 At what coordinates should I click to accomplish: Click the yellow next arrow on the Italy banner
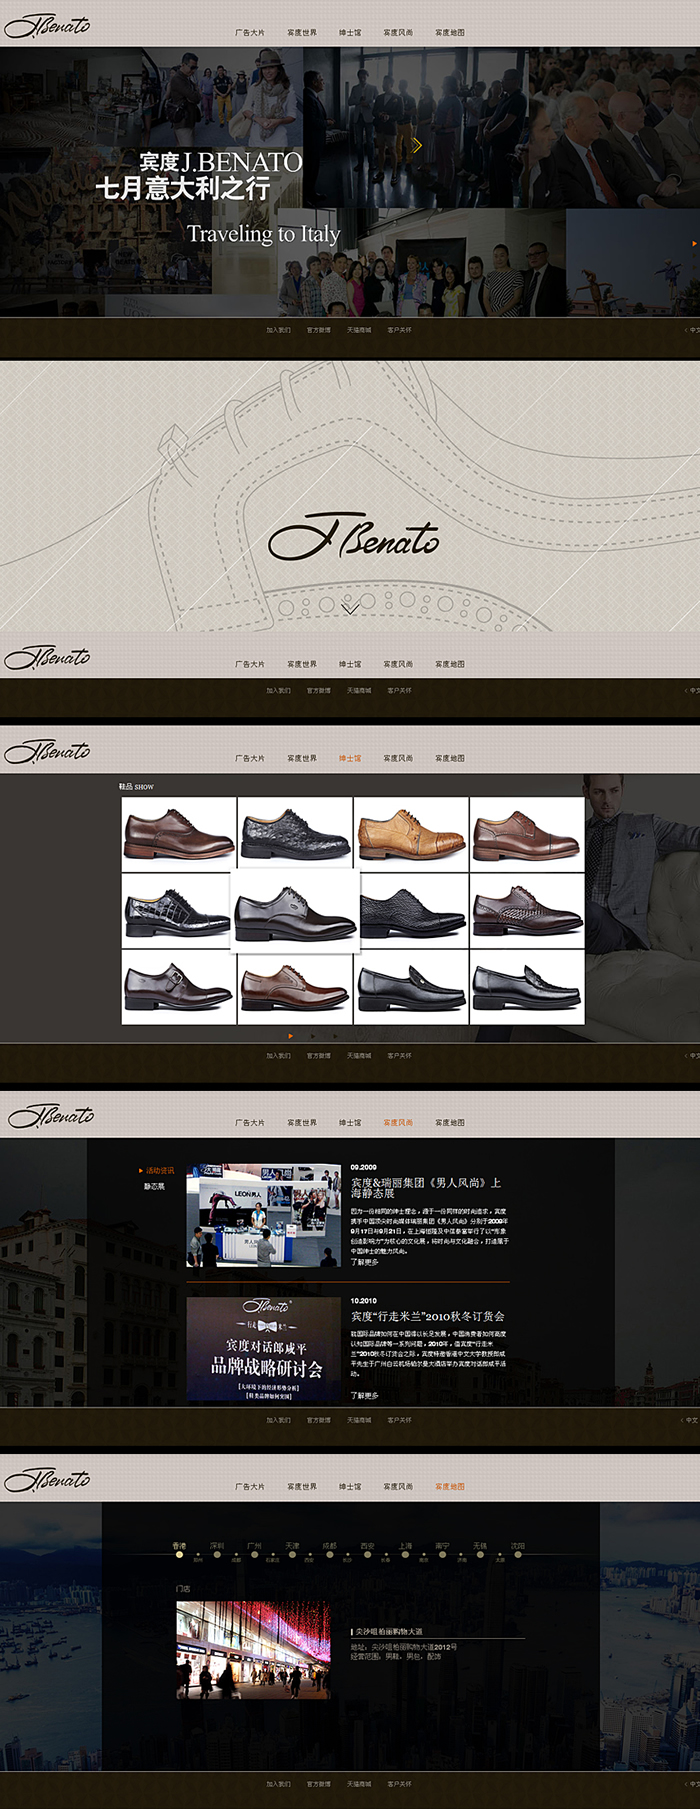click(417, 146)
